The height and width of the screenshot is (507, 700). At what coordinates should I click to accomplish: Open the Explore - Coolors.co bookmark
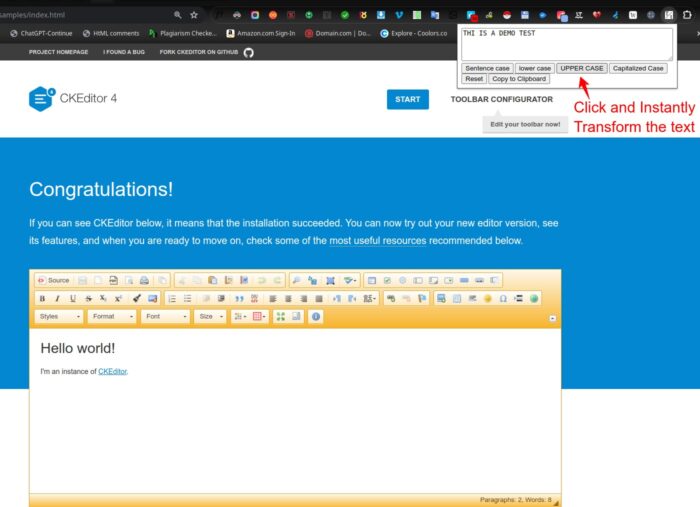pyautogui.click(x=413, y=33)
